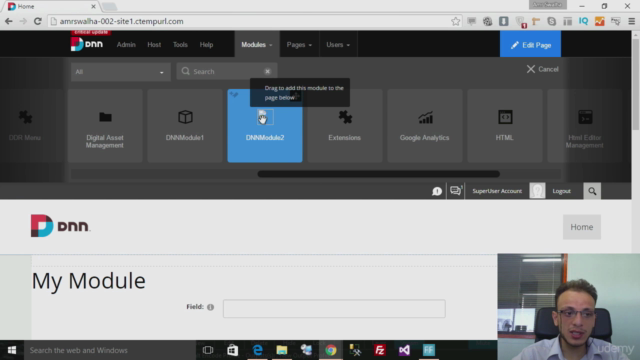The height and width of the screenshot is (360, 640).
Task: Open the Chrome menu button
Action: point(631,21)
